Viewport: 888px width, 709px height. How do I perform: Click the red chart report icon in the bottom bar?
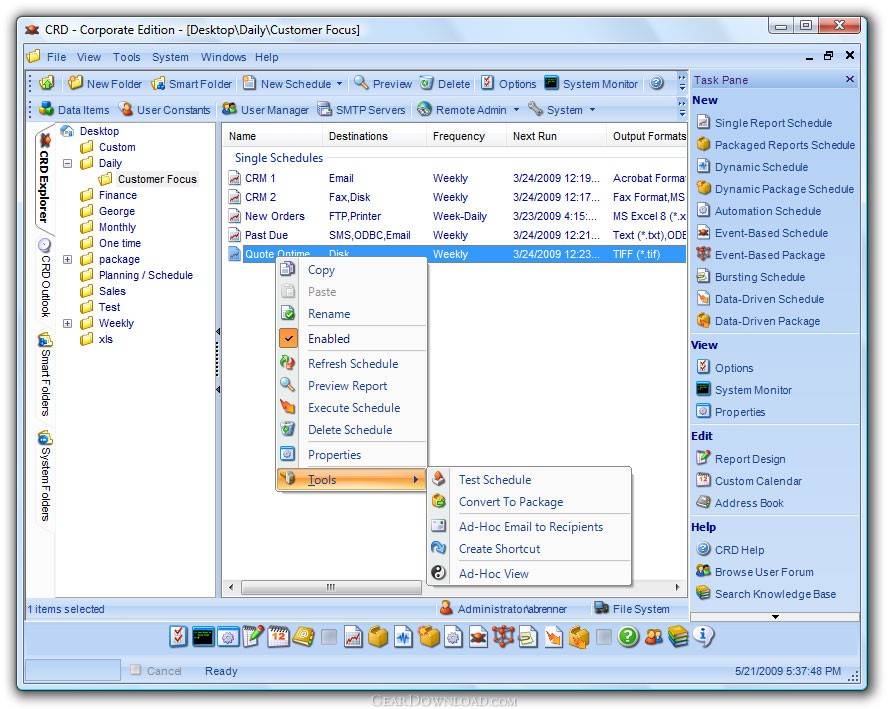pos(353,637)
